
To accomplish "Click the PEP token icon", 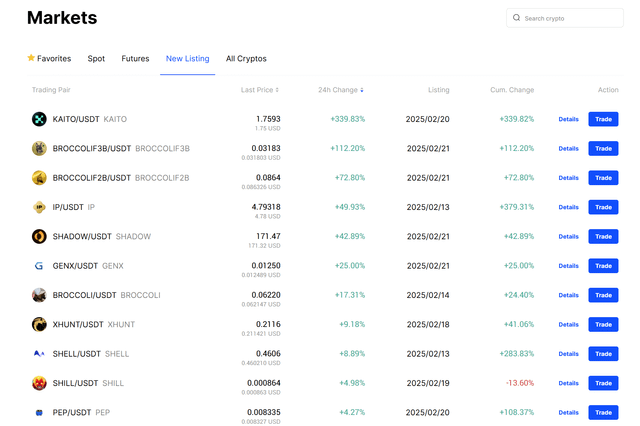I will pos(39,412).
